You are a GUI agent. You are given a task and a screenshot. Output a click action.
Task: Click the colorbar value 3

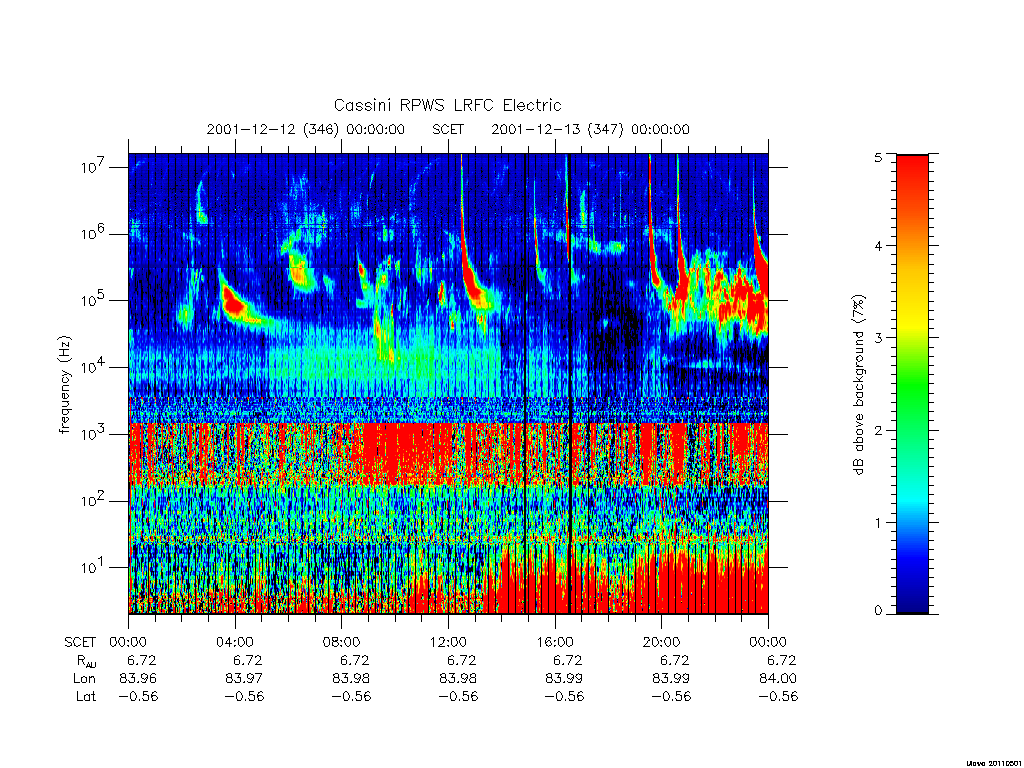878,338
